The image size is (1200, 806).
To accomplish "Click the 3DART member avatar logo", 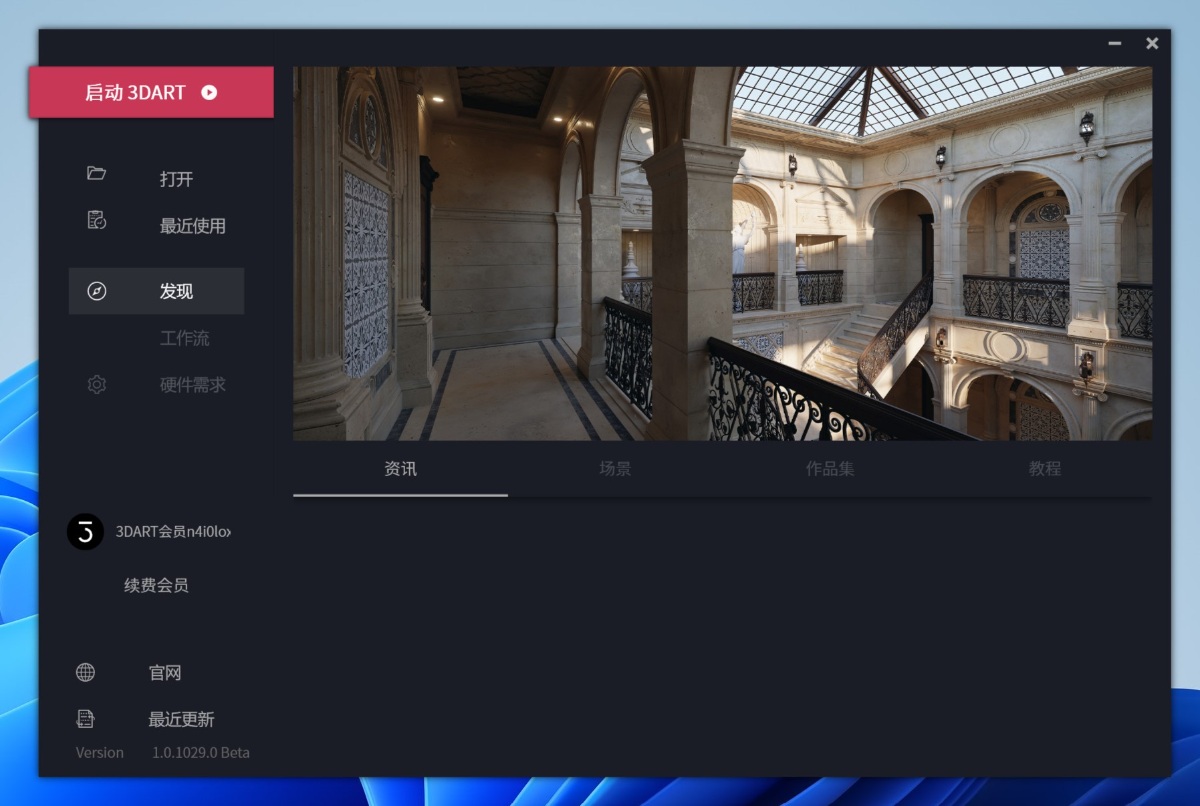I will 85,532.
